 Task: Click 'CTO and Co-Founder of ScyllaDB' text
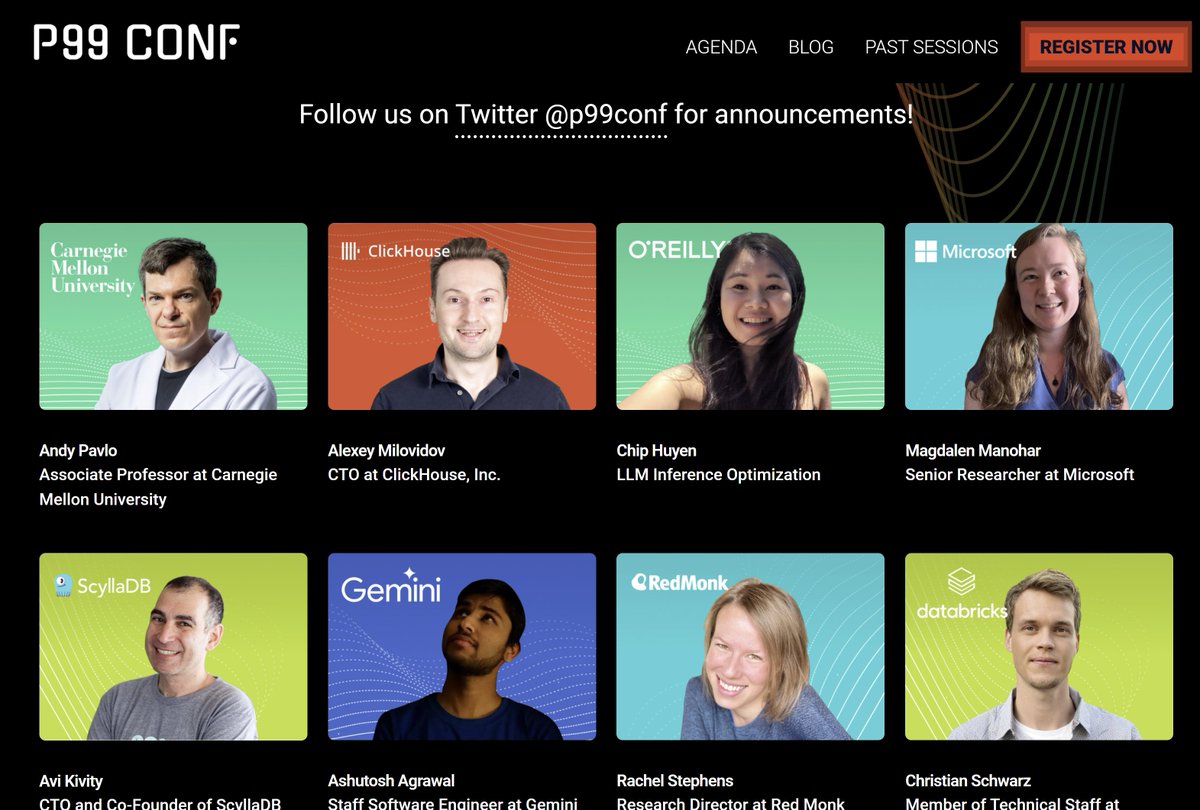click(160, 803)
